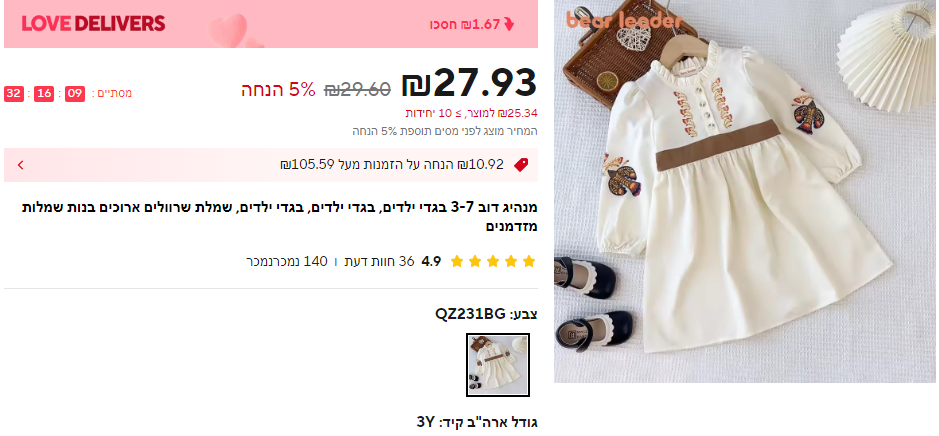Click the 4.9 rating score

click(x=431, y=261)
